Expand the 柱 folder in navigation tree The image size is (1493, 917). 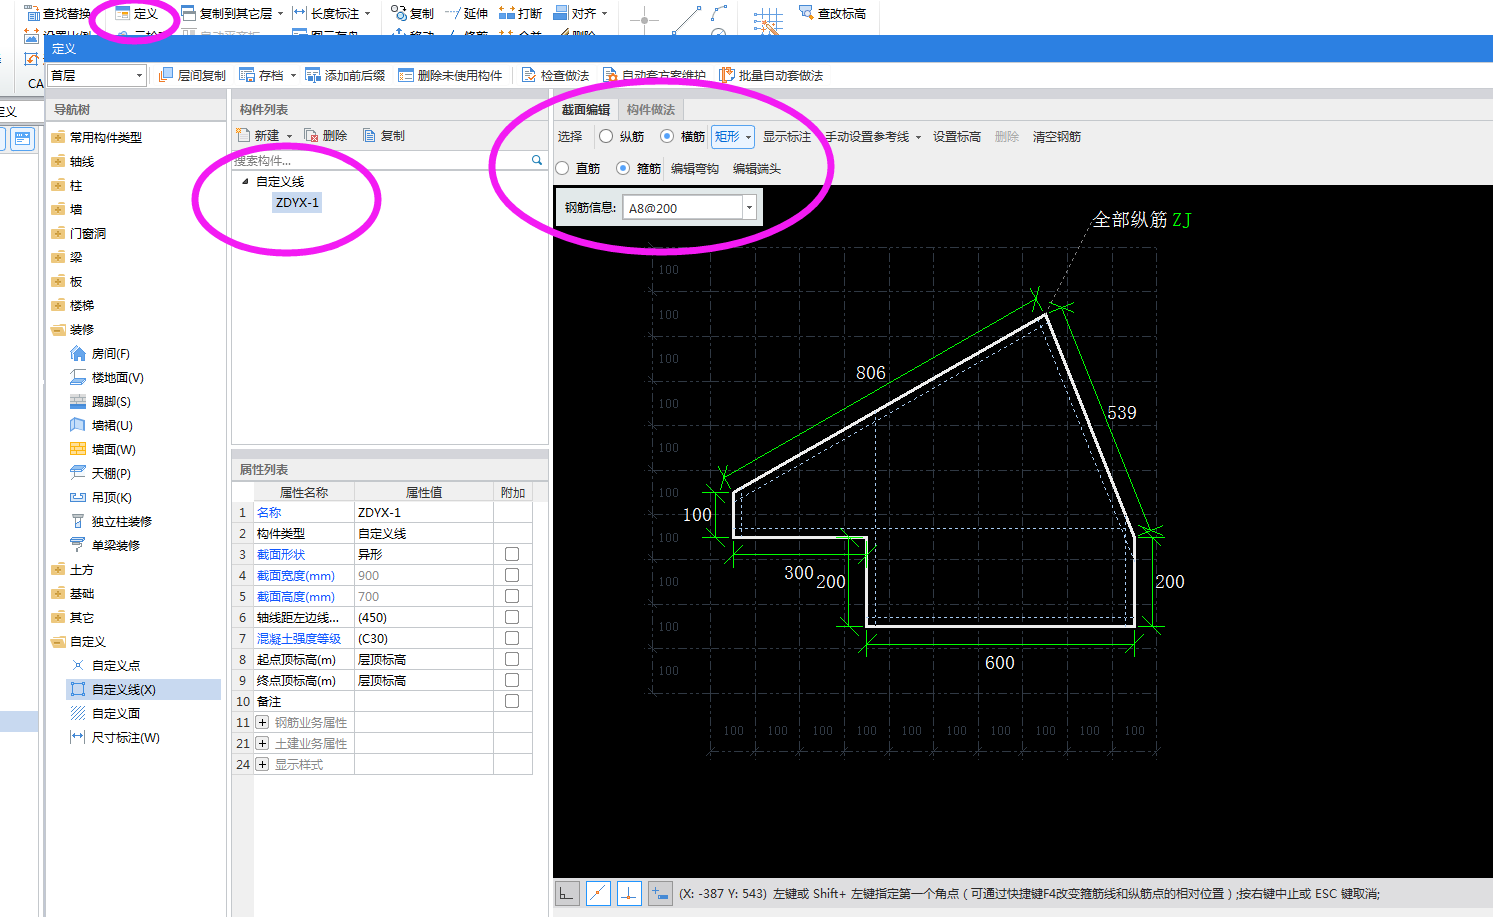point(58,185)
